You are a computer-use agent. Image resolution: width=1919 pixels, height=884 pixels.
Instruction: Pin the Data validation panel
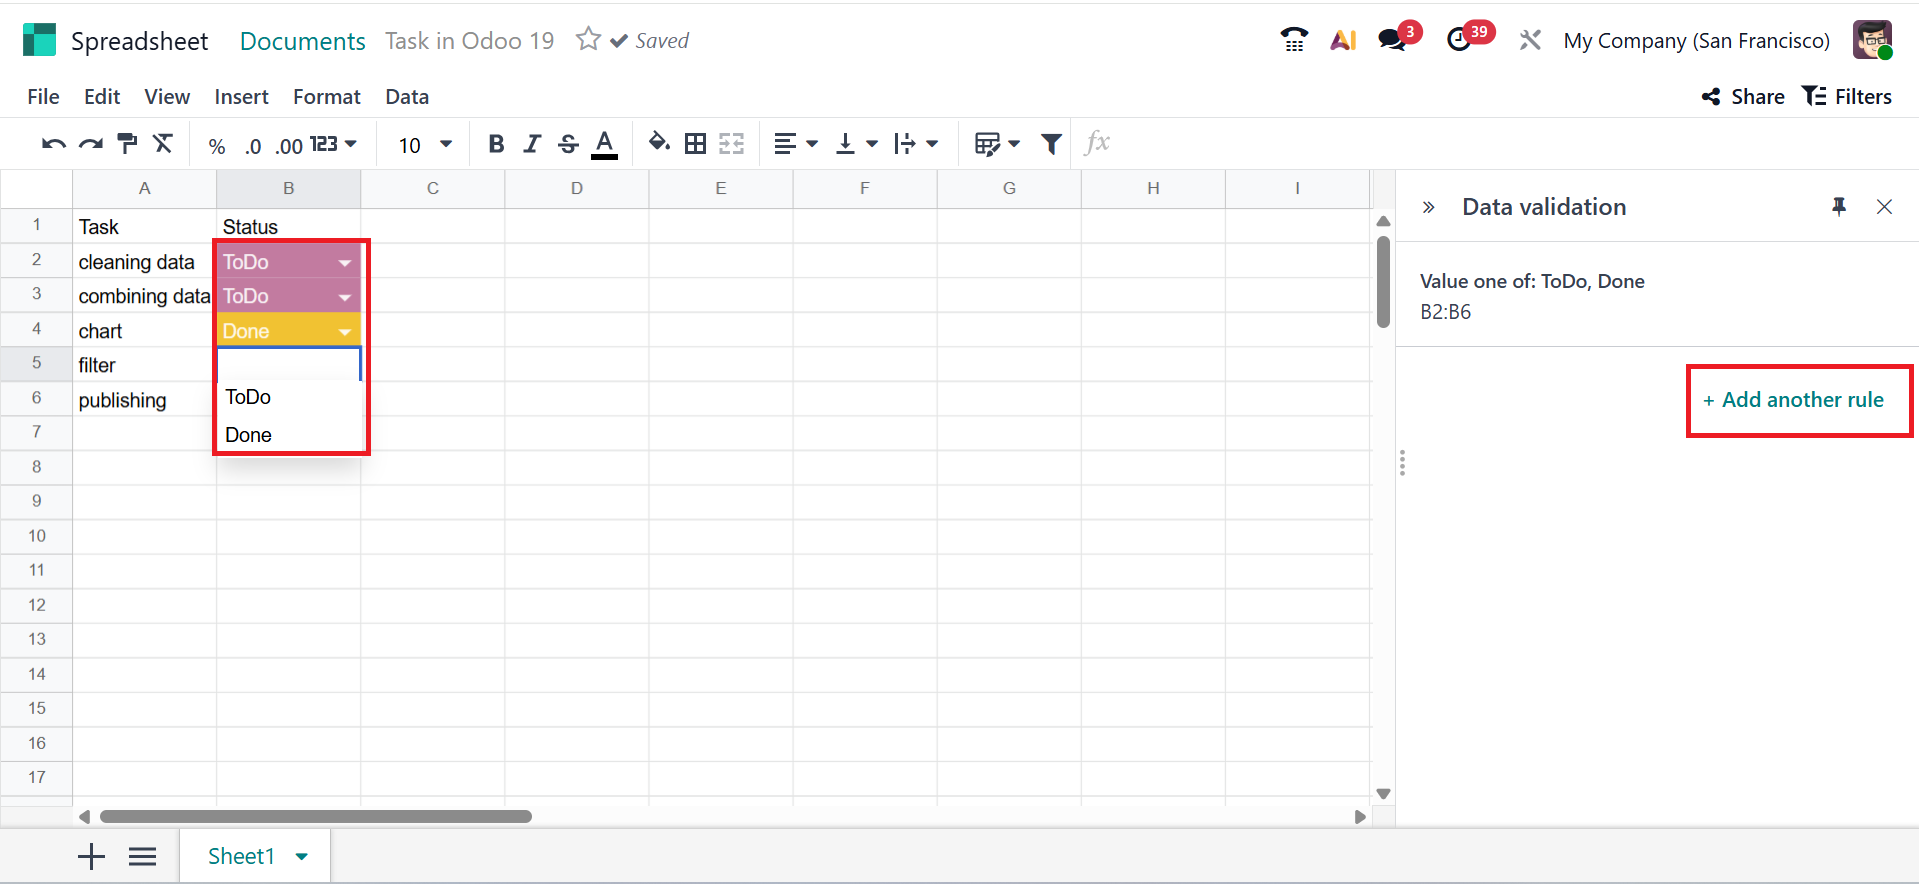click(x=1839, y=206)
